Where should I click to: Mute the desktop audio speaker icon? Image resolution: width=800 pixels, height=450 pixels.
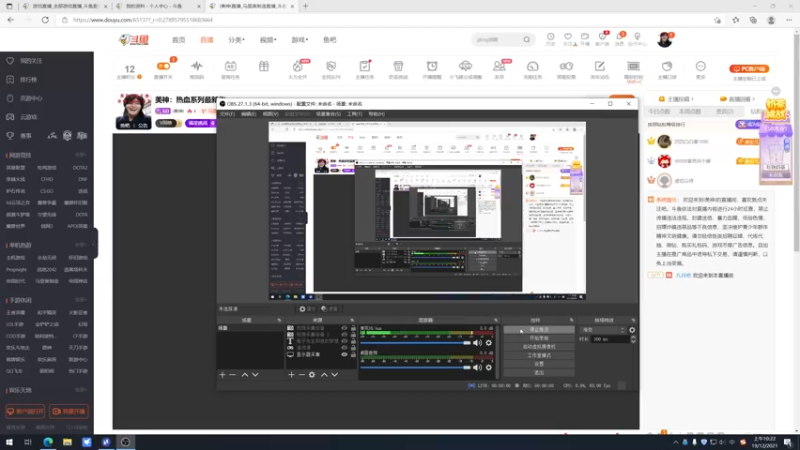pos(478,367)
